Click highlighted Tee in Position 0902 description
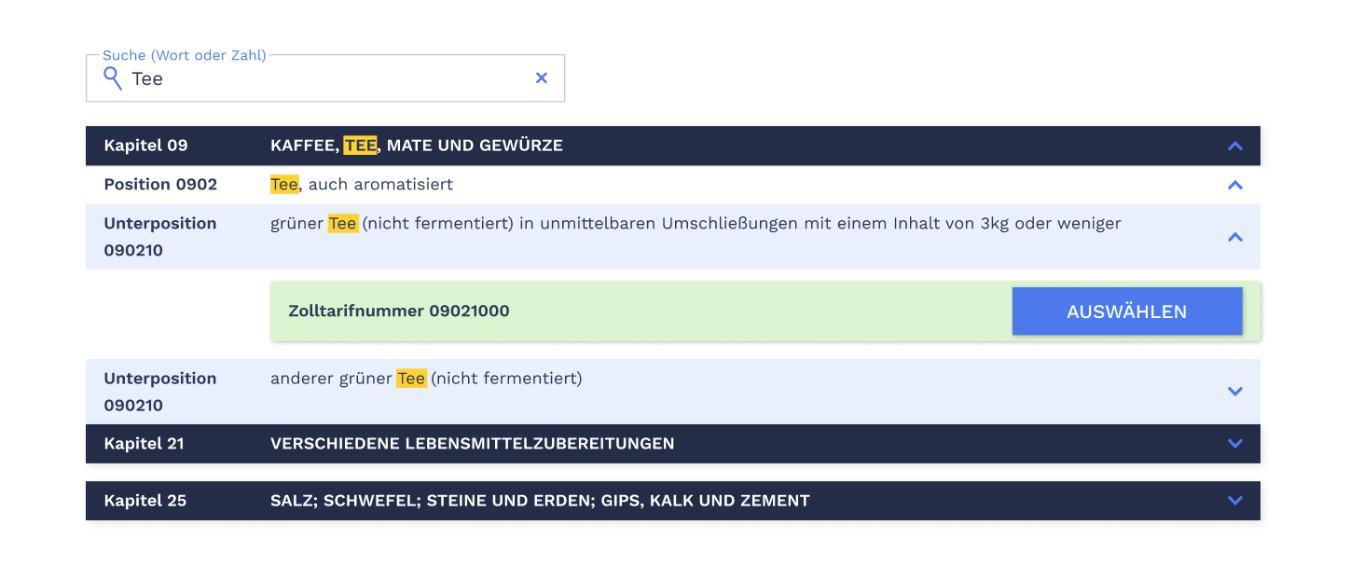 pyautogui.click(x=283, y=184)
